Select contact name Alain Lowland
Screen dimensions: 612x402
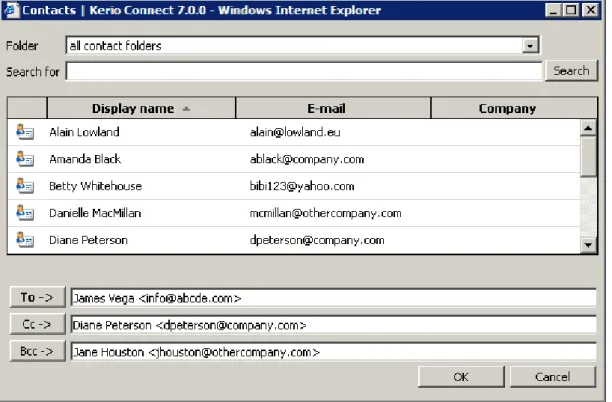[84, 132]
